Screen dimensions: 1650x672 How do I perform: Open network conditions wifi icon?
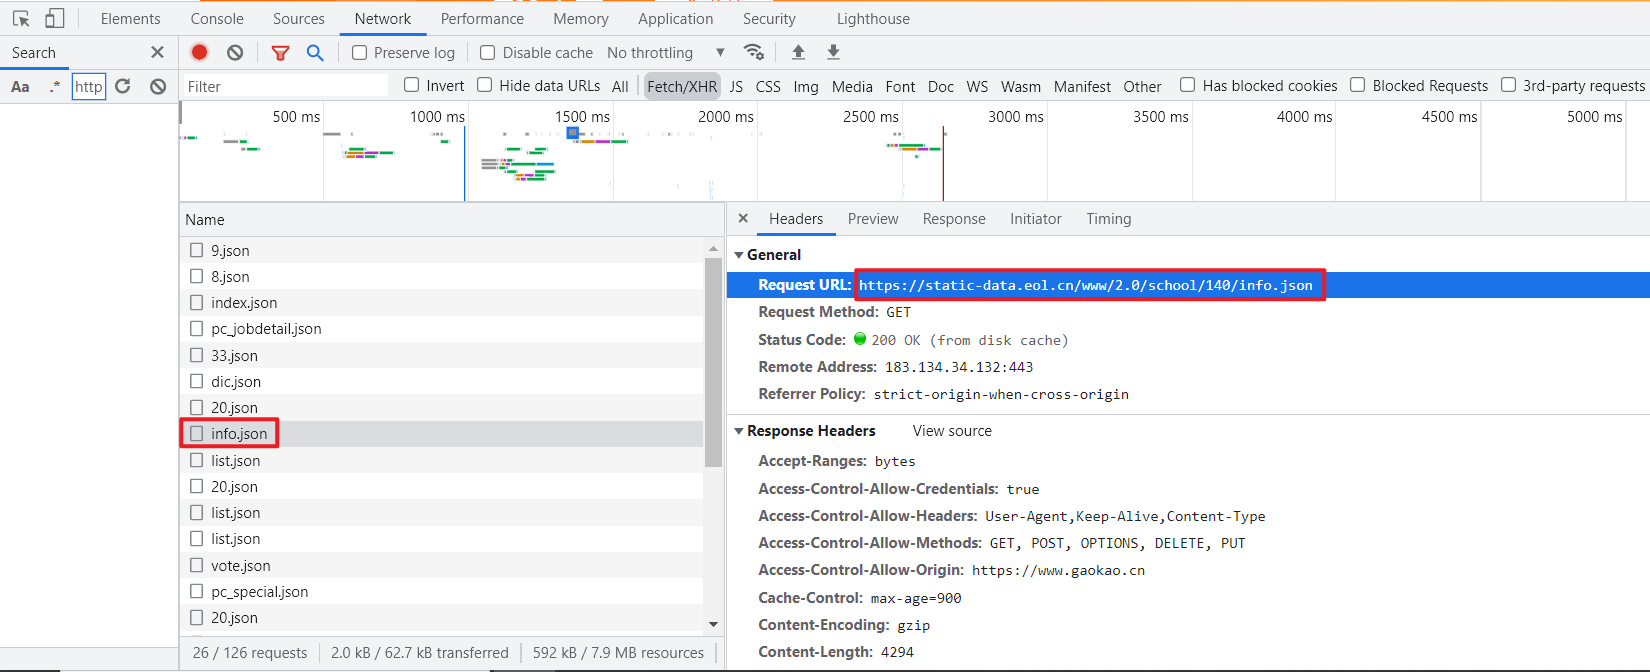coord(754,52)
